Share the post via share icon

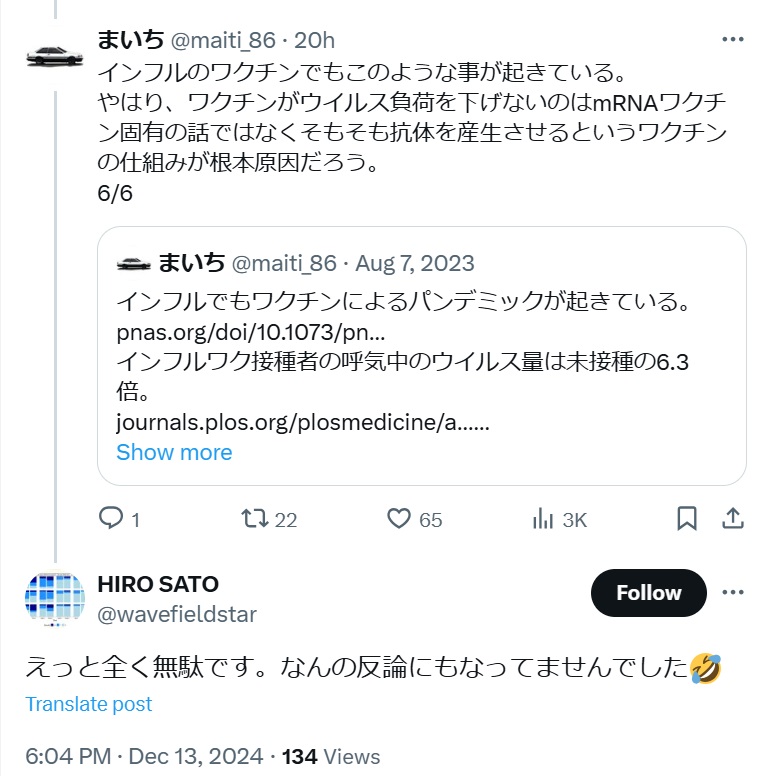coord(732,519)
